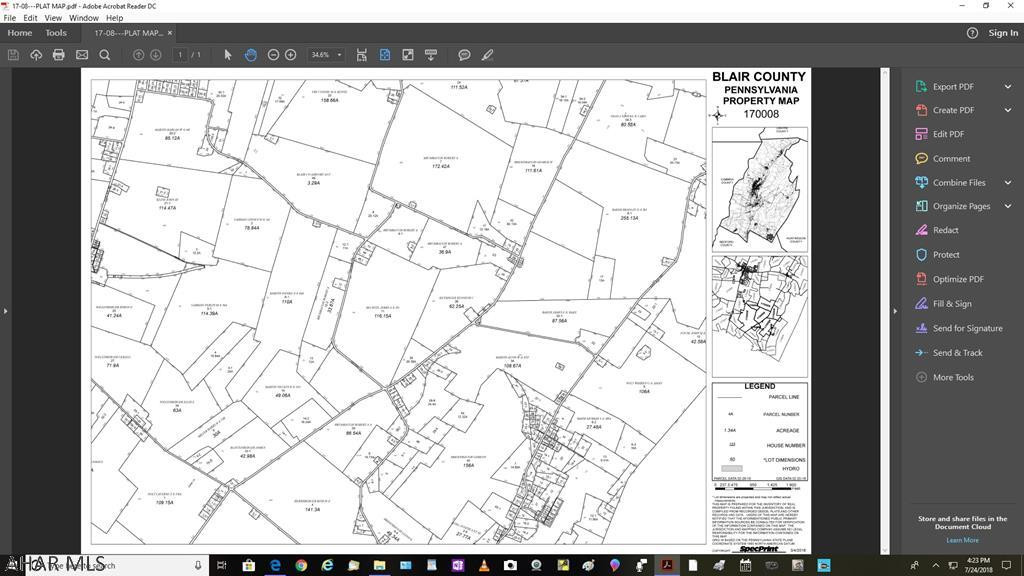Open the View menu
The width and height of the screenshot is (1024, 576).
(53, 18)
